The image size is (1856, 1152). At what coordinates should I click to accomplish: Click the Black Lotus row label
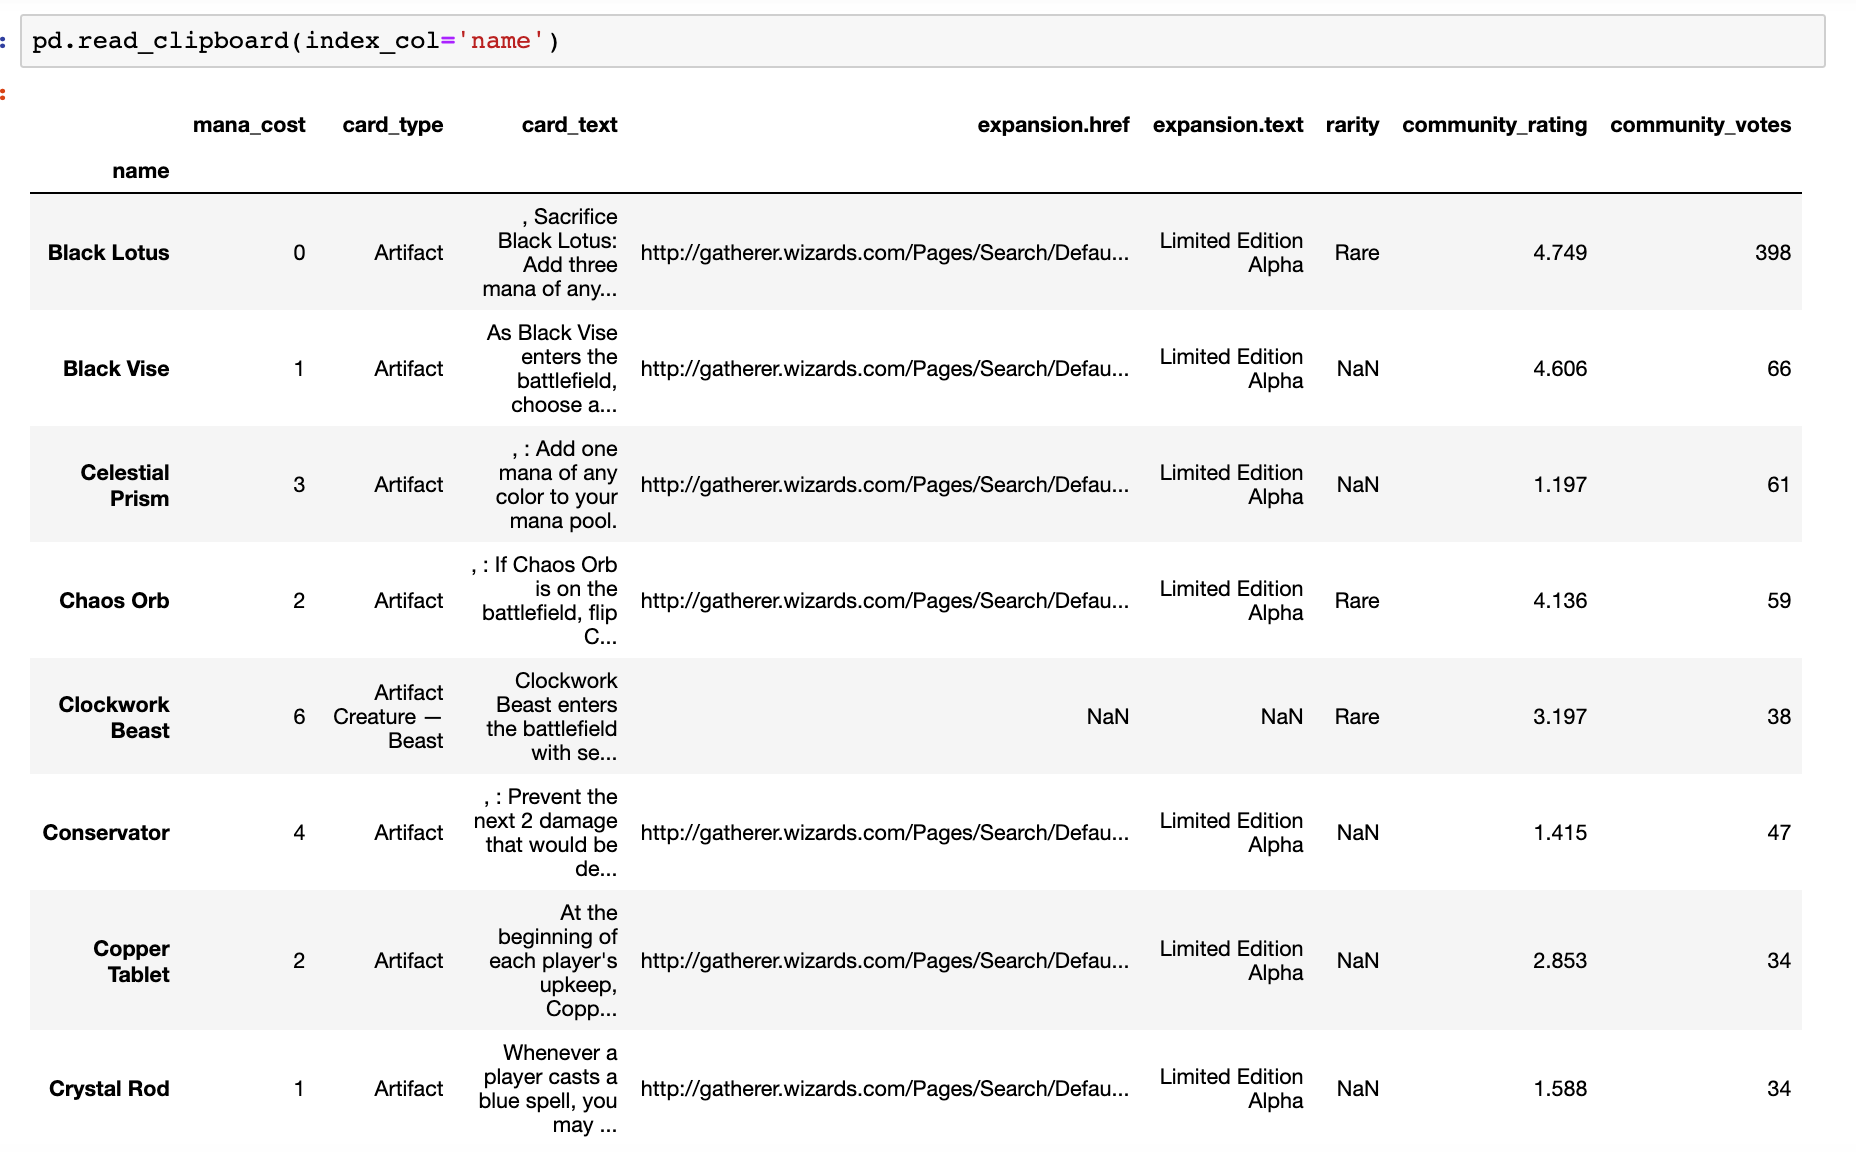(109, 253)
